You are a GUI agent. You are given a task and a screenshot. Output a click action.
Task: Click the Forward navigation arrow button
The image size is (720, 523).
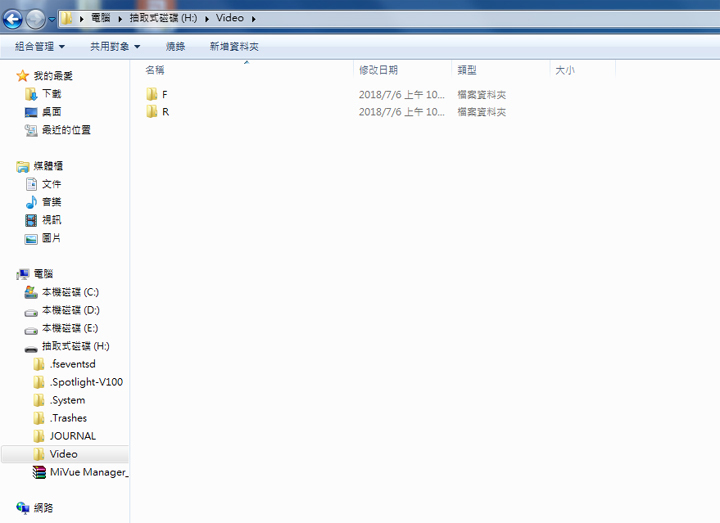point(35,19)
